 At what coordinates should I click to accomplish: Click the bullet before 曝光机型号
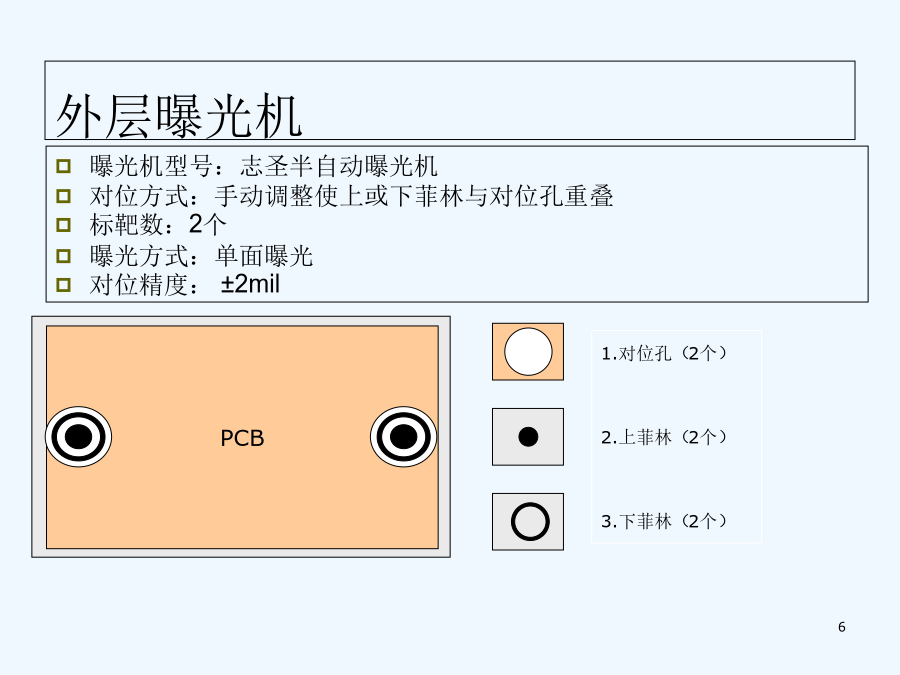pos(64,166)
